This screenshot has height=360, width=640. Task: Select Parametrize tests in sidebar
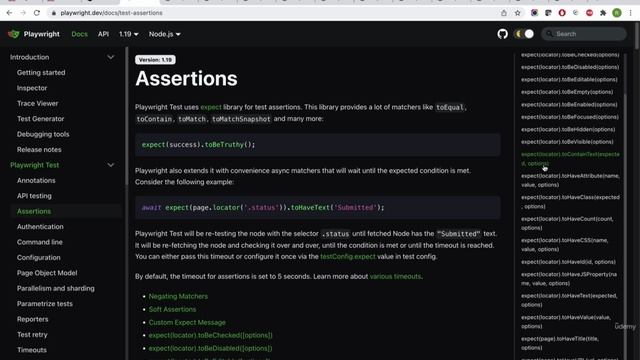[44, 304]
